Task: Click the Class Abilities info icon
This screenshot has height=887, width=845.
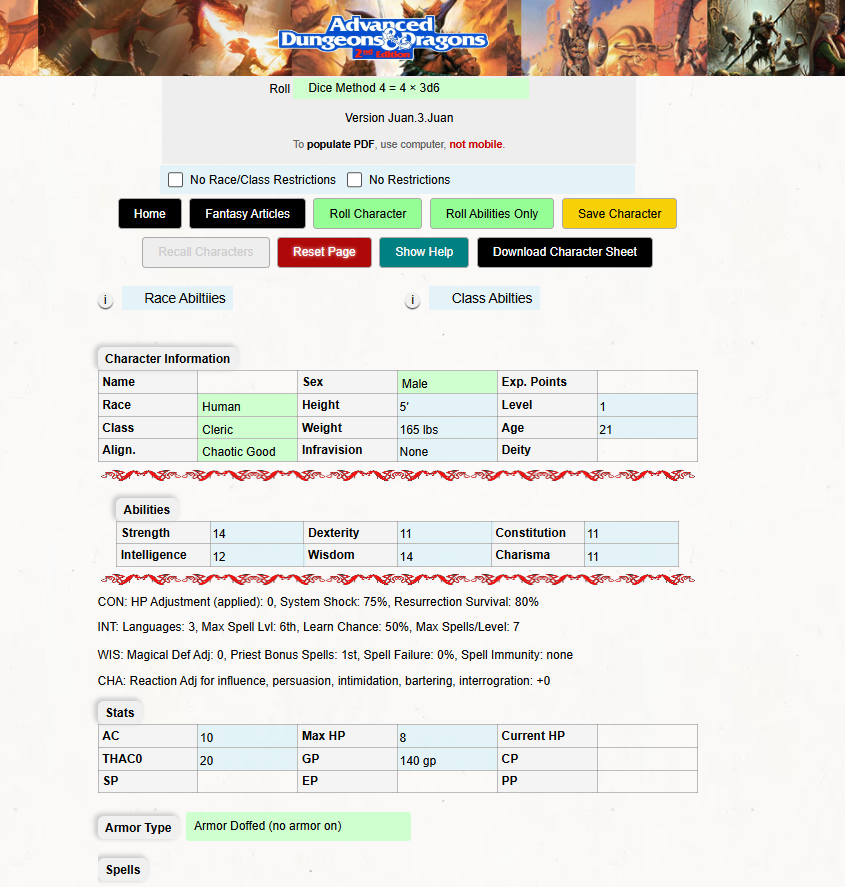Action: pos(412,300)
